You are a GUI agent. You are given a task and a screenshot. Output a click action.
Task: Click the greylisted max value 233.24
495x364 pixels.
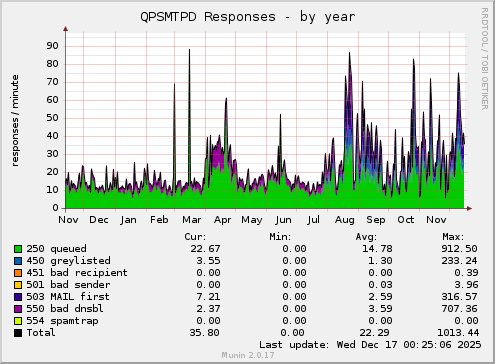tap(460, 261)
